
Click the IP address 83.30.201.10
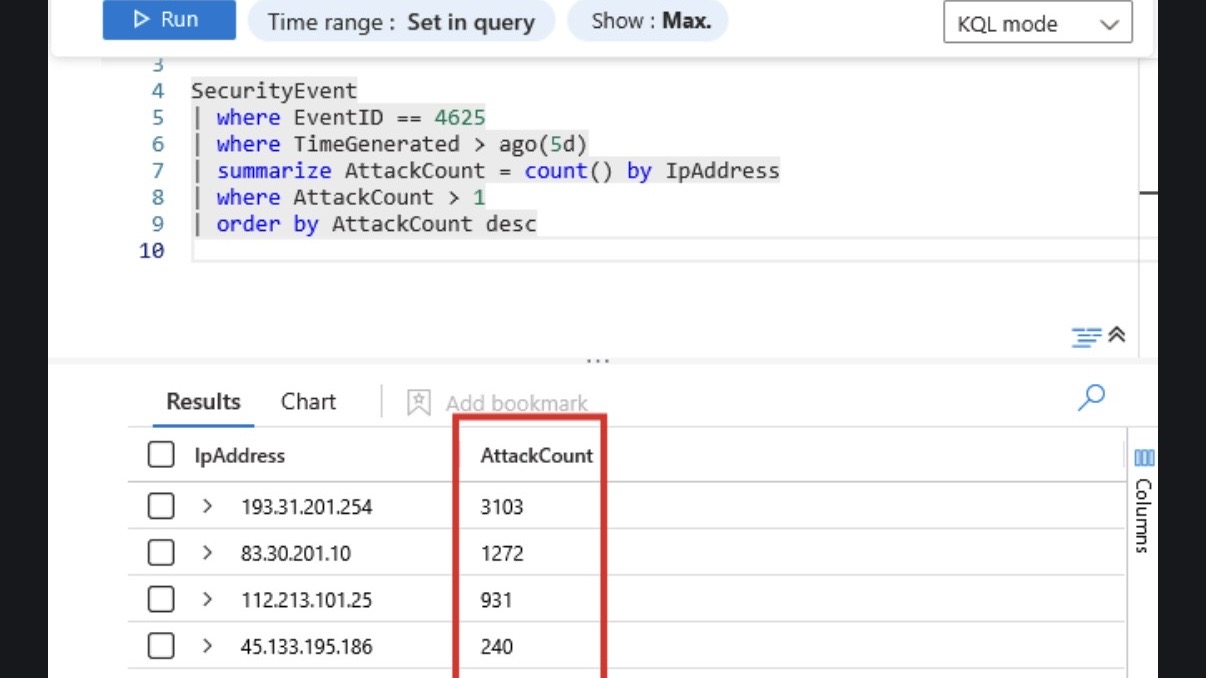coord(296,553)
